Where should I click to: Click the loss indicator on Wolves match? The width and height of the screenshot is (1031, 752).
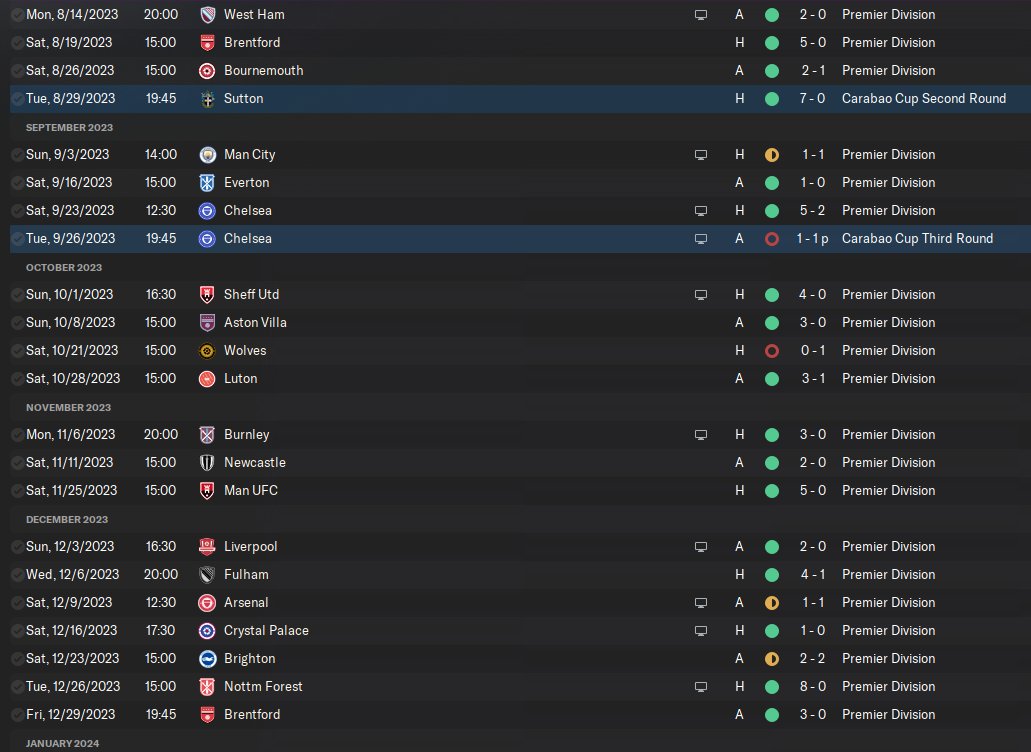[x=772, y=351]
